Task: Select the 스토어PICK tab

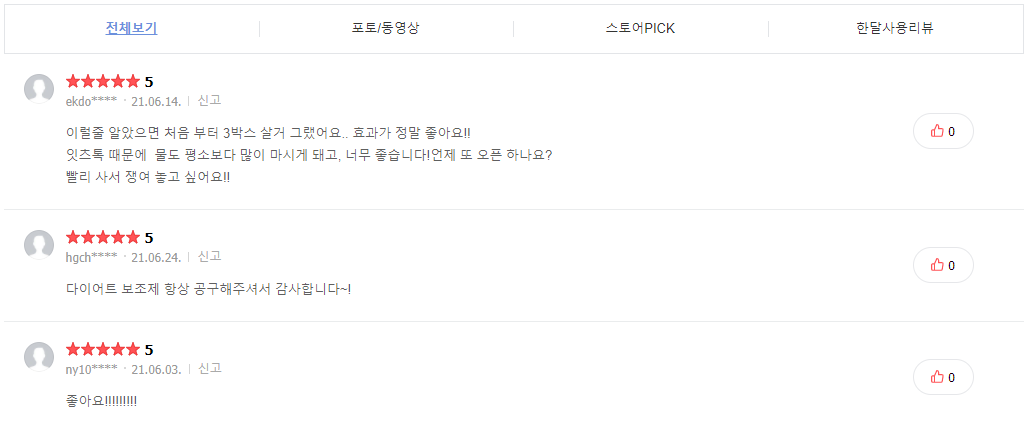Action: click(x=640, y=28)
